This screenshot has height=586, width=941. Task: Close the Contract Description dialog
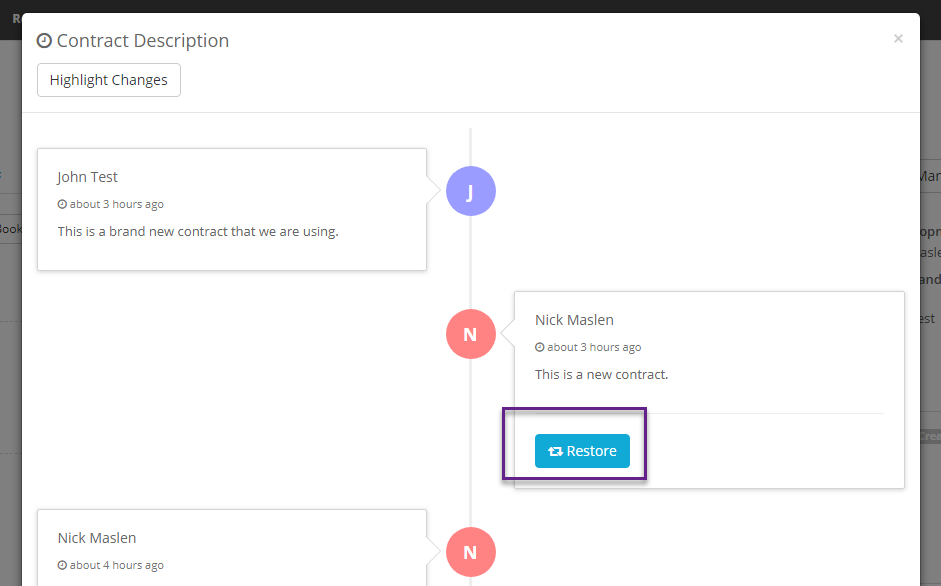pyautogui.click(x=898, y=39)
